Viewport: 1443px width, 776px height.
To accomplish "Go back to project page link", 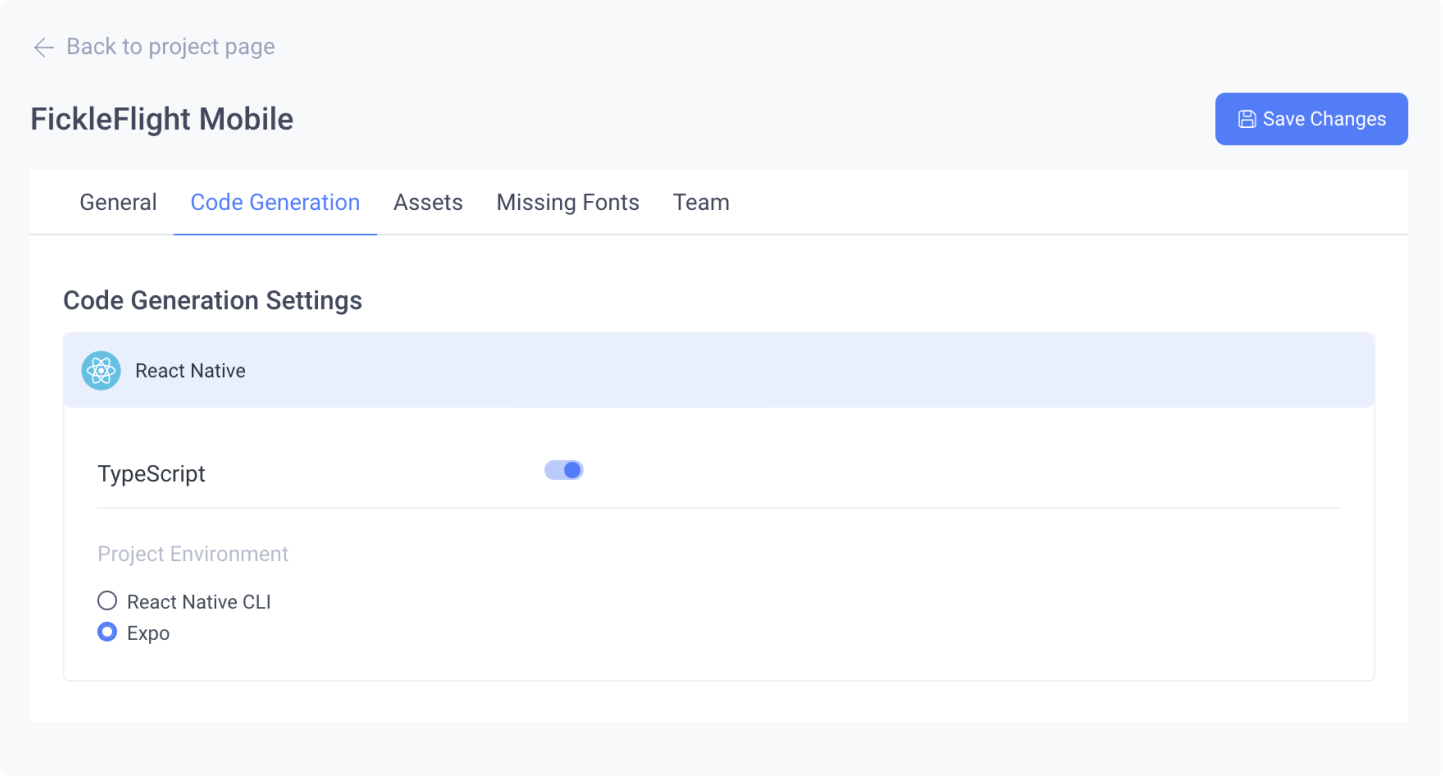I will pyautogui.click(x=154, y=47).
